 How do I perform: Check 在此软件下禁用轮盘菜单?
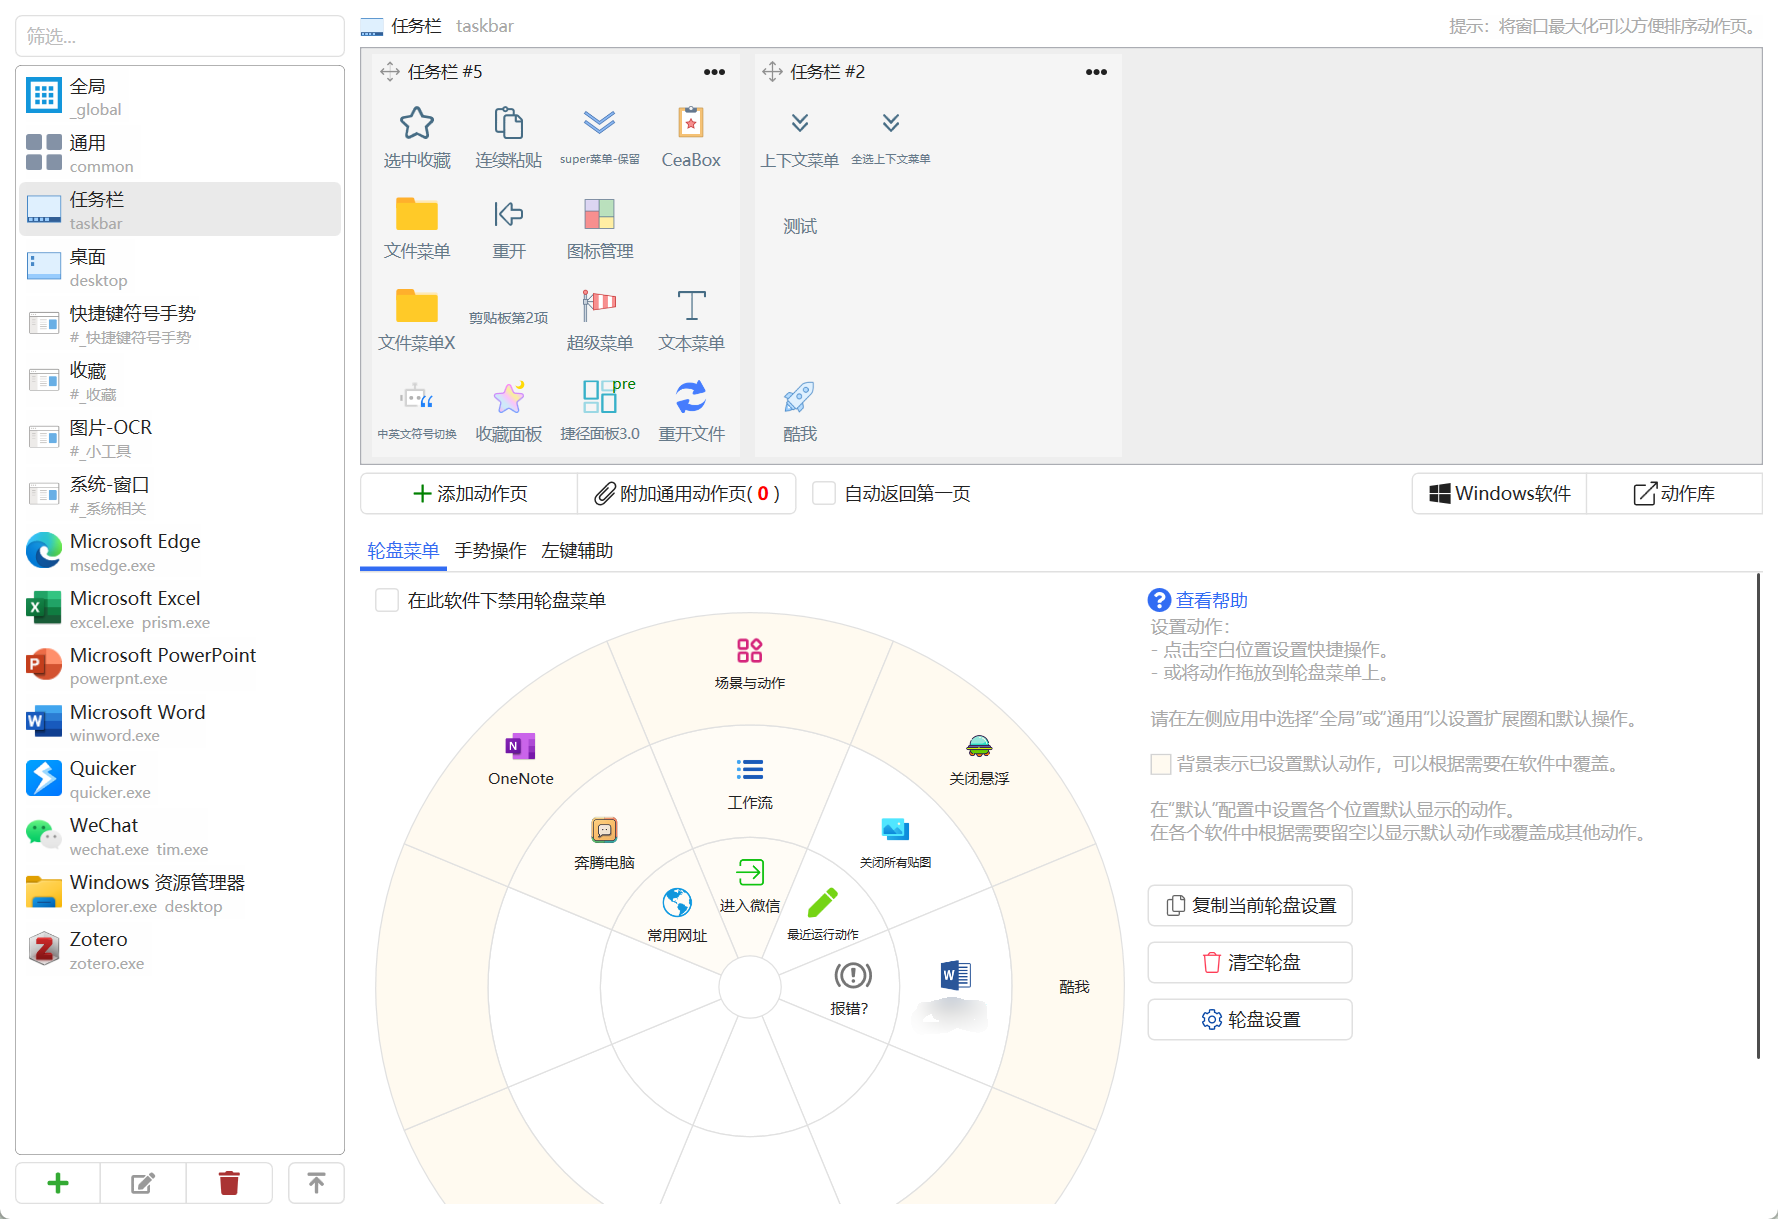[x=387, y=600]
